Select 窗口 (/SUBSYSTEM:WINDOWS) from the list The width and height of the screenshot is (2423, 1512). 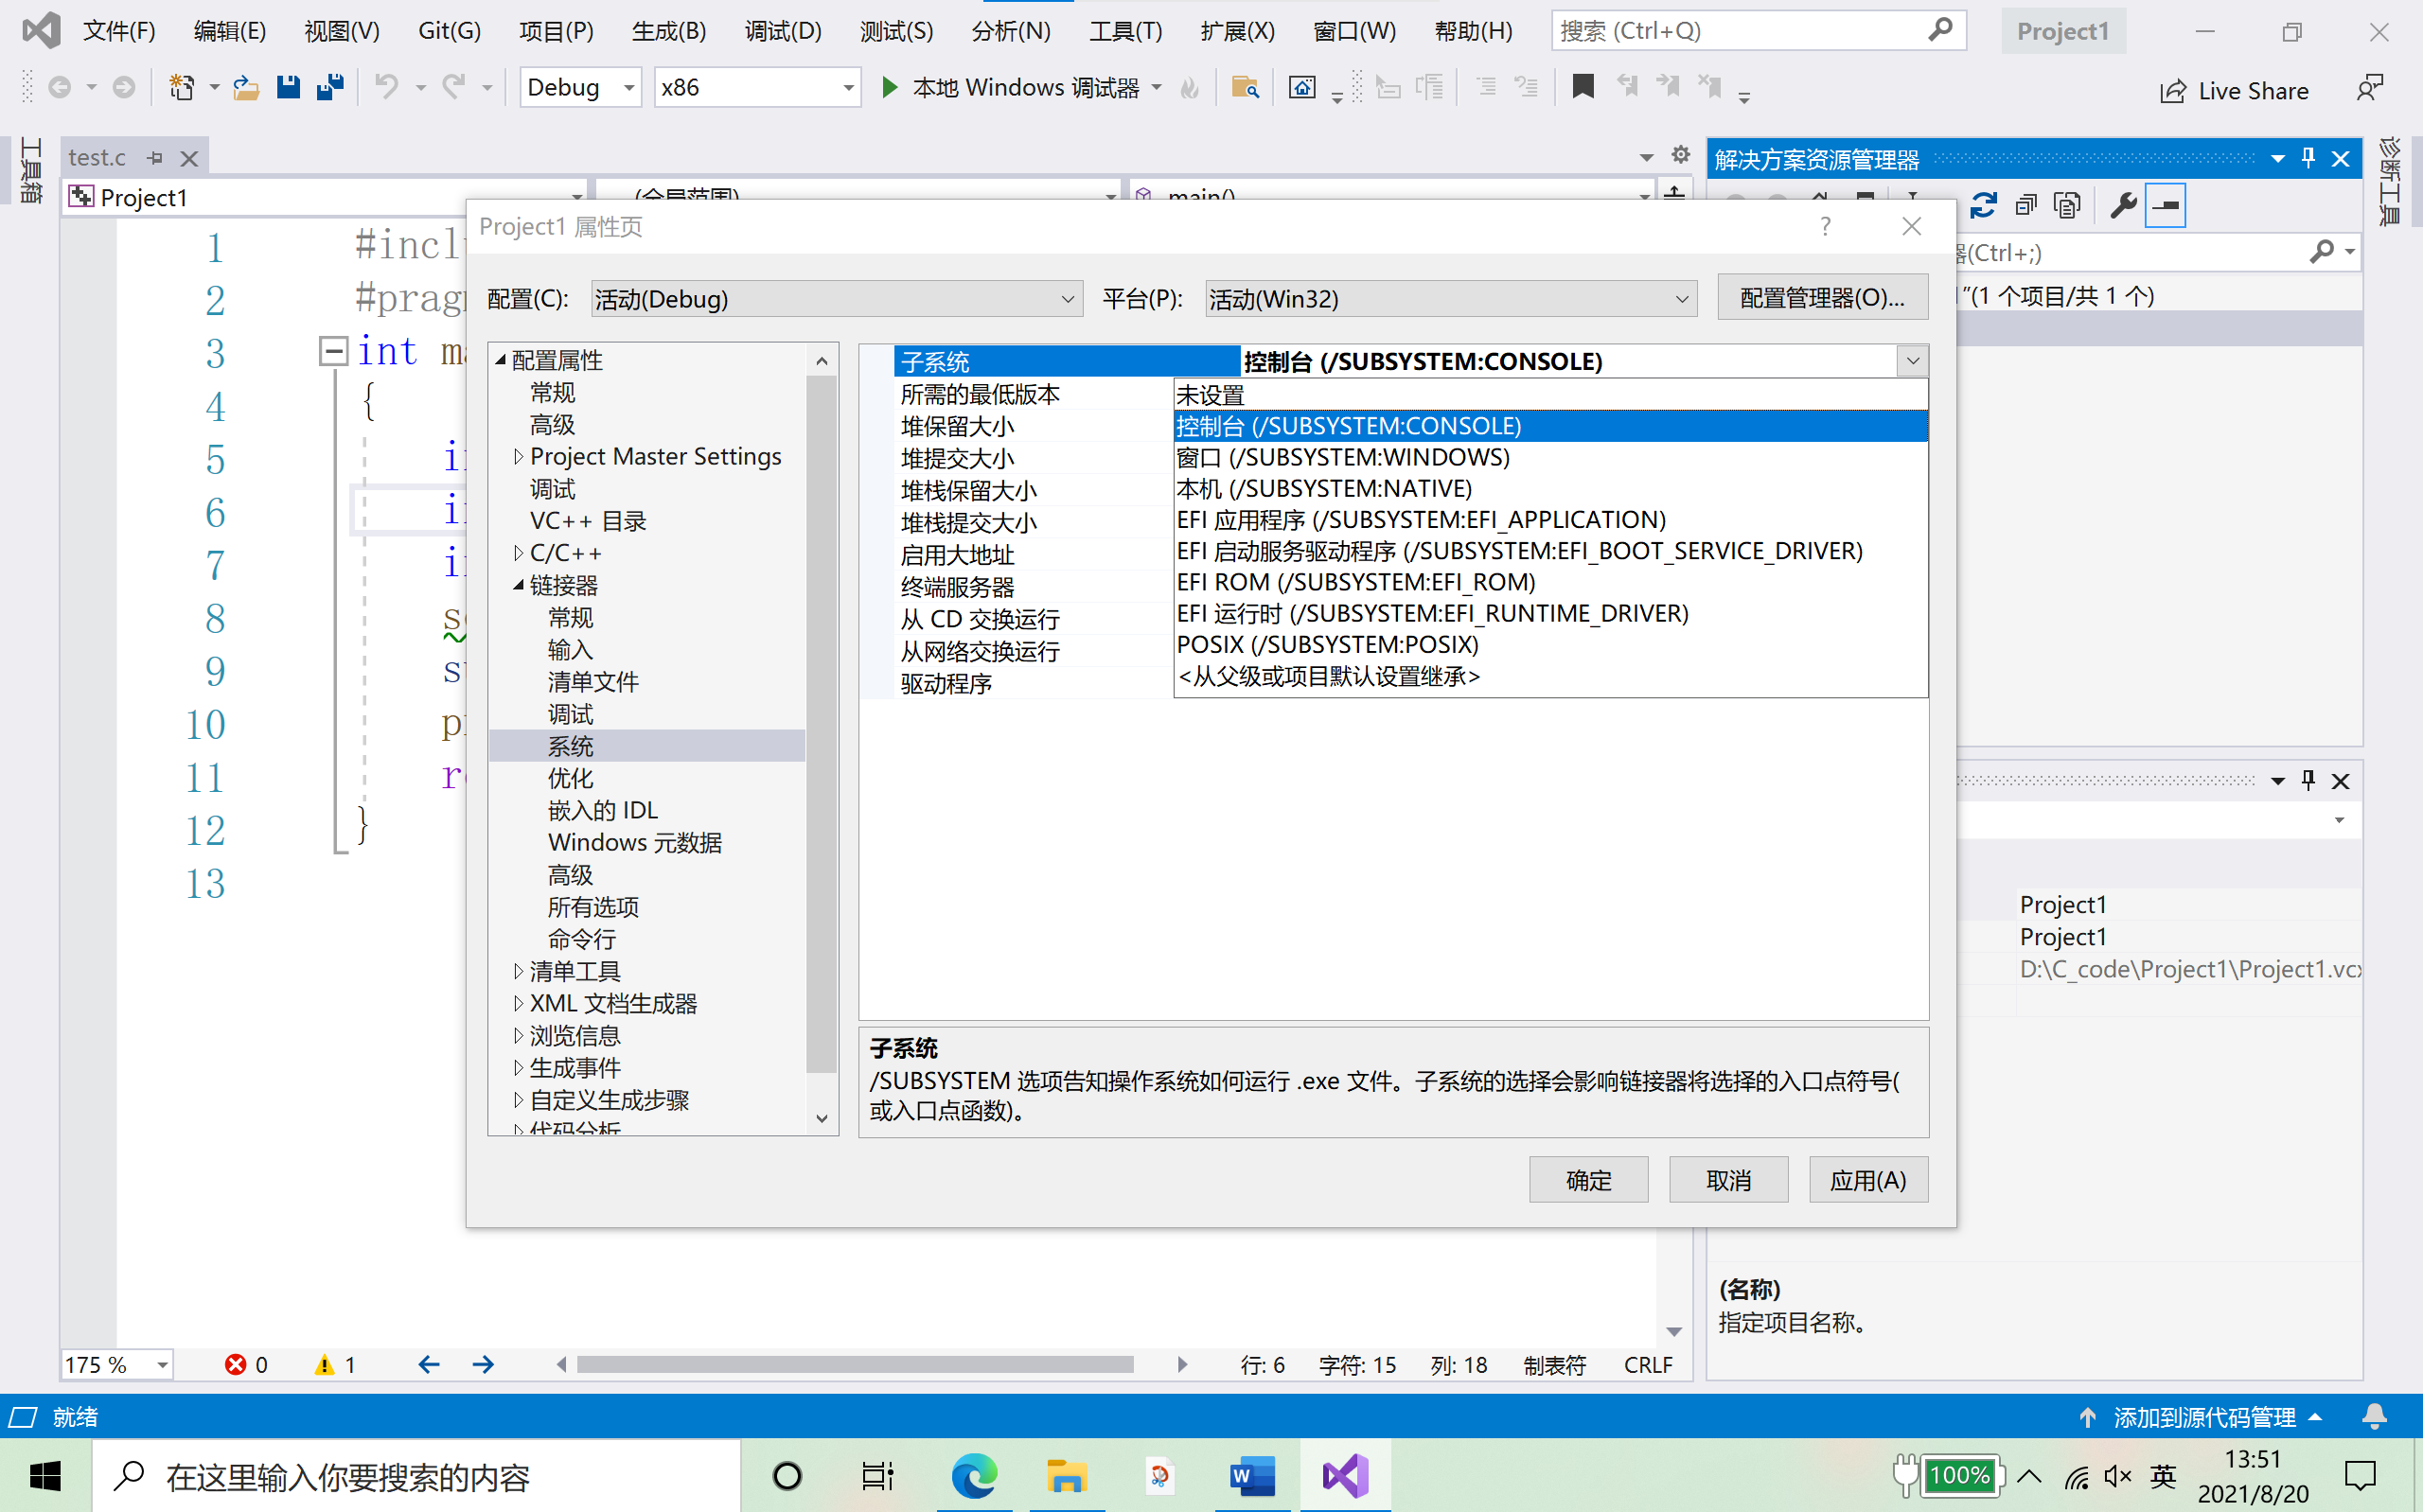coord(1344,457)
